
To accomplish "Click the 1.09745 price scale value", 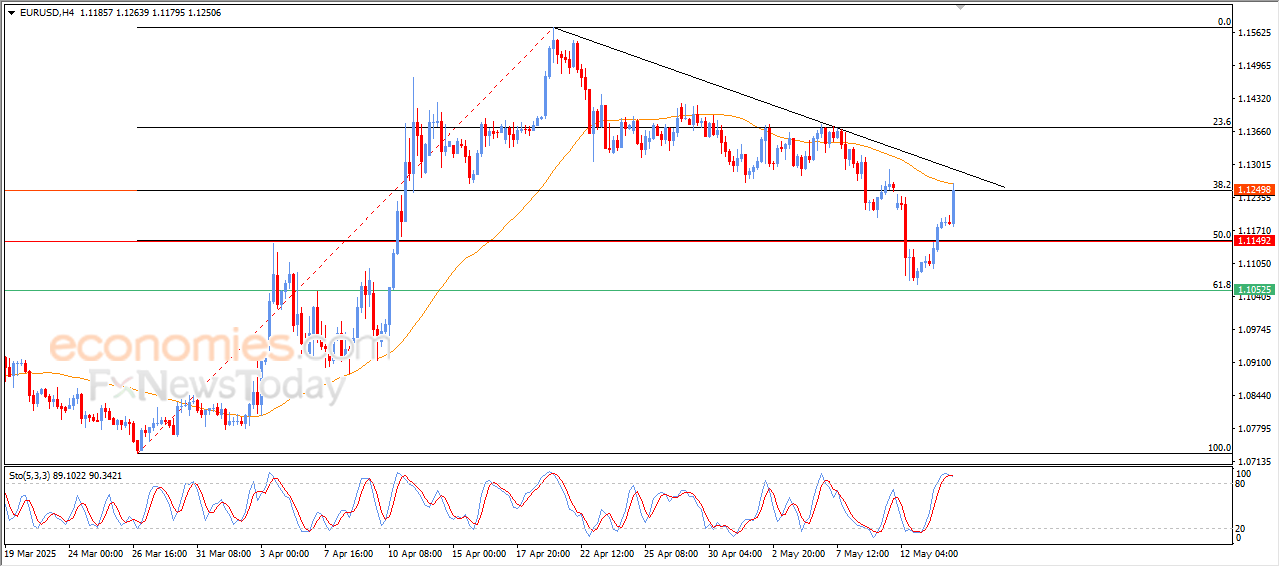I will (x=1255, y=330).
